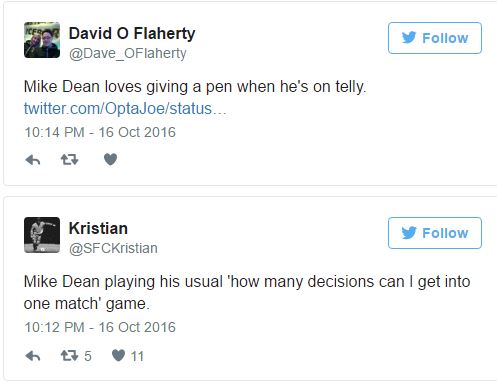Reply to David O Flaherty's tweet
This screenshot has width=497, height=385.
[33, 160]
